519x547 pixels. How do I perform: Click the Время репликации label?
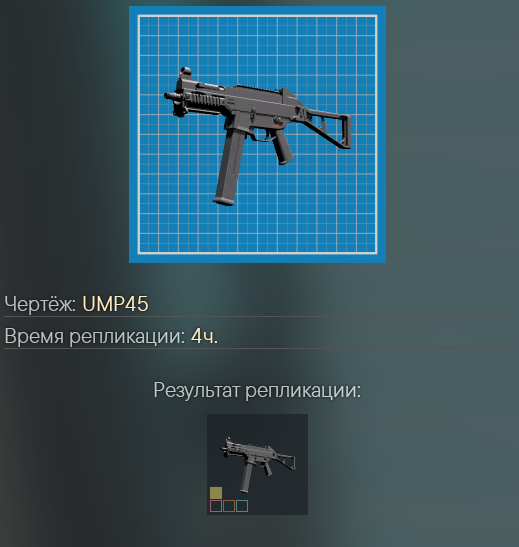point(95,336)
